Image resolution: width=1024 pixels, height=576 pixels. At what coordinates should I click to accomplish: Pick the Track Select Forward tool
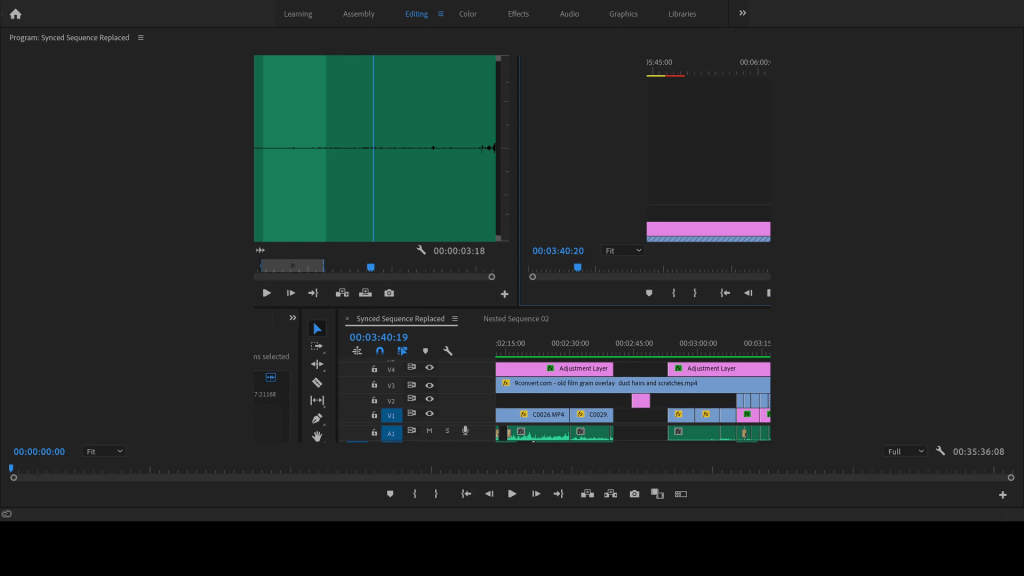pos(317,346)
